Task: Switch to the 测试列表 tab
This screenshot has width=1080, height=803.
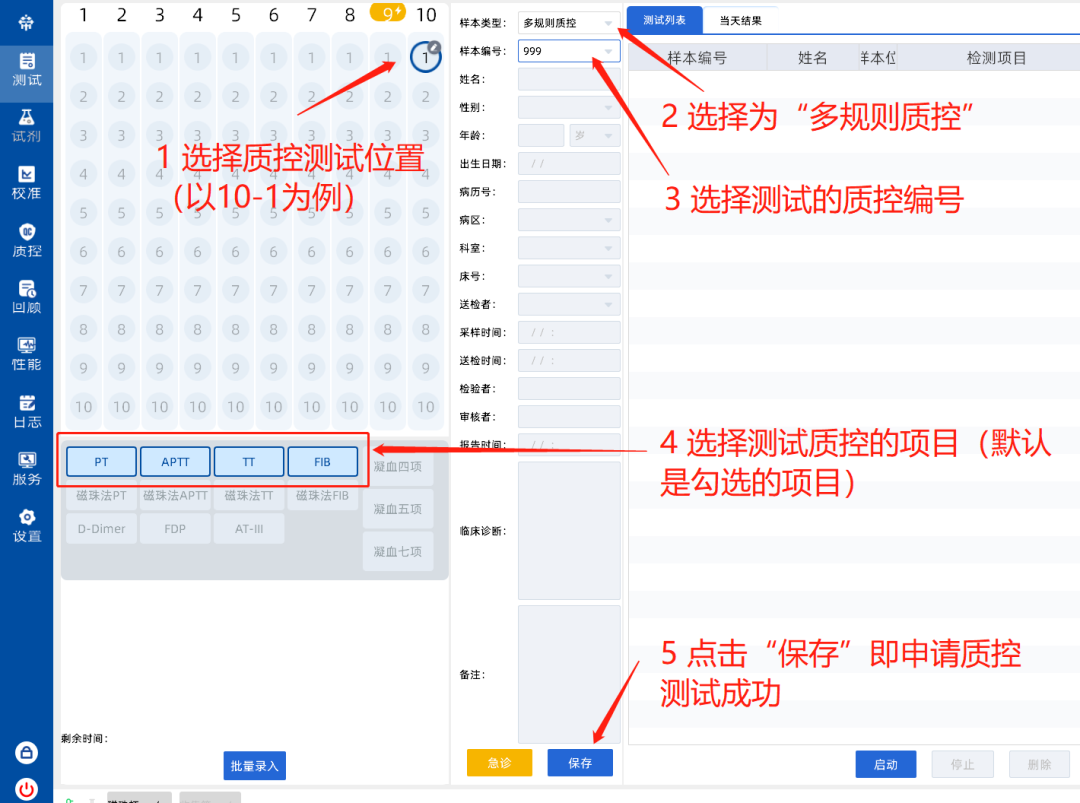Action: 665,20
